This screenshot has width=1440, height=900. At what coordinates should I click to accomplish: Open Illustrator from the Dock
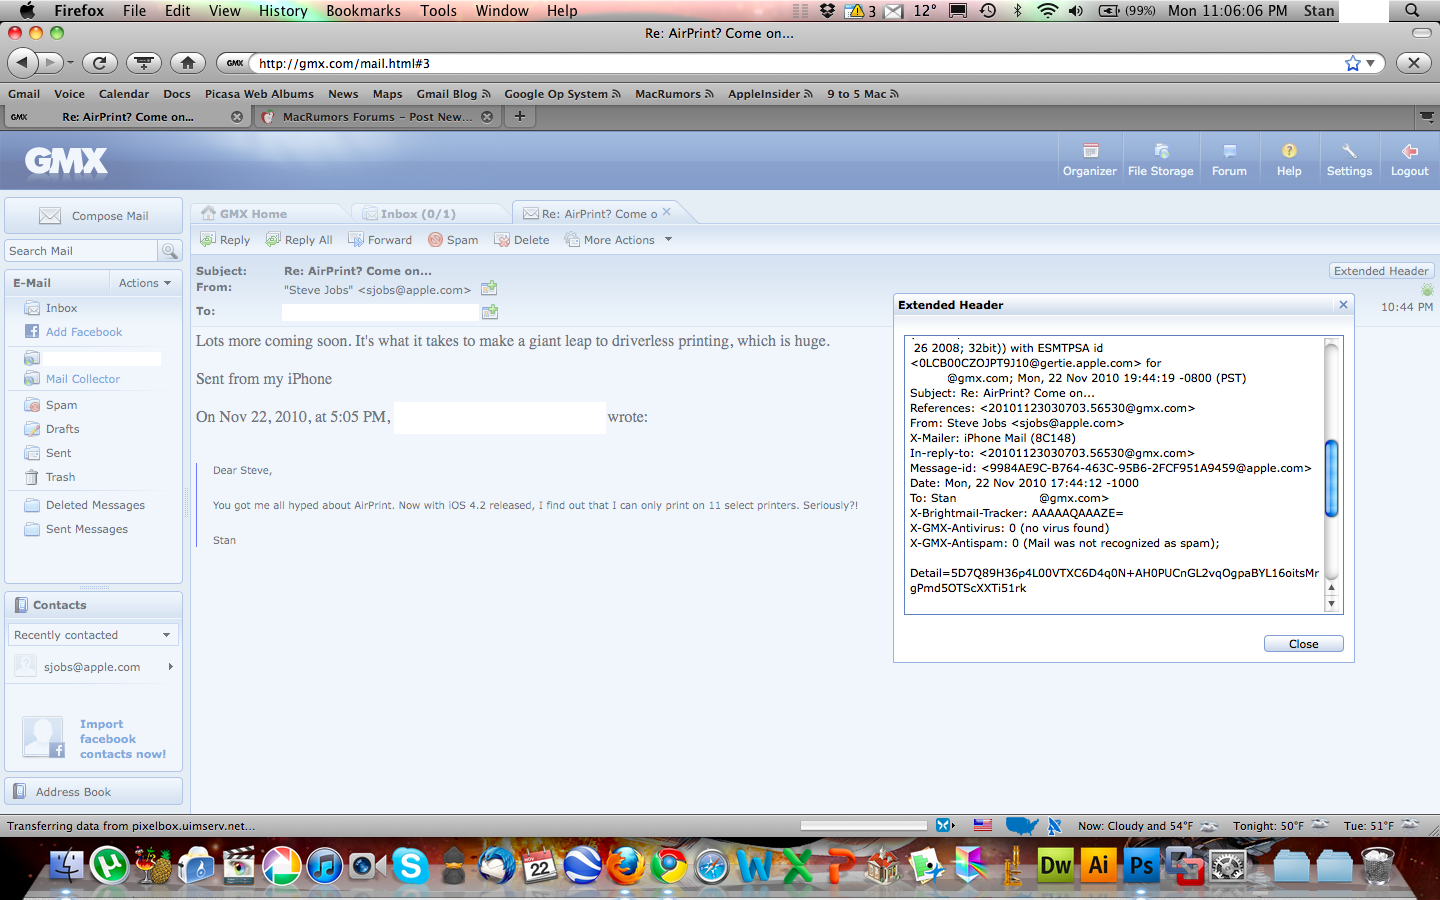coord(1098,865)
